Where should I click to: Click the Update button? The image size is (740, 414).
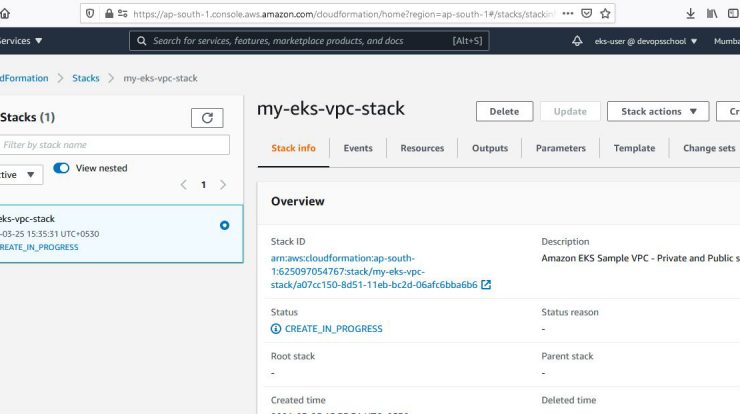pyautogui.click(x=570, y=111)
